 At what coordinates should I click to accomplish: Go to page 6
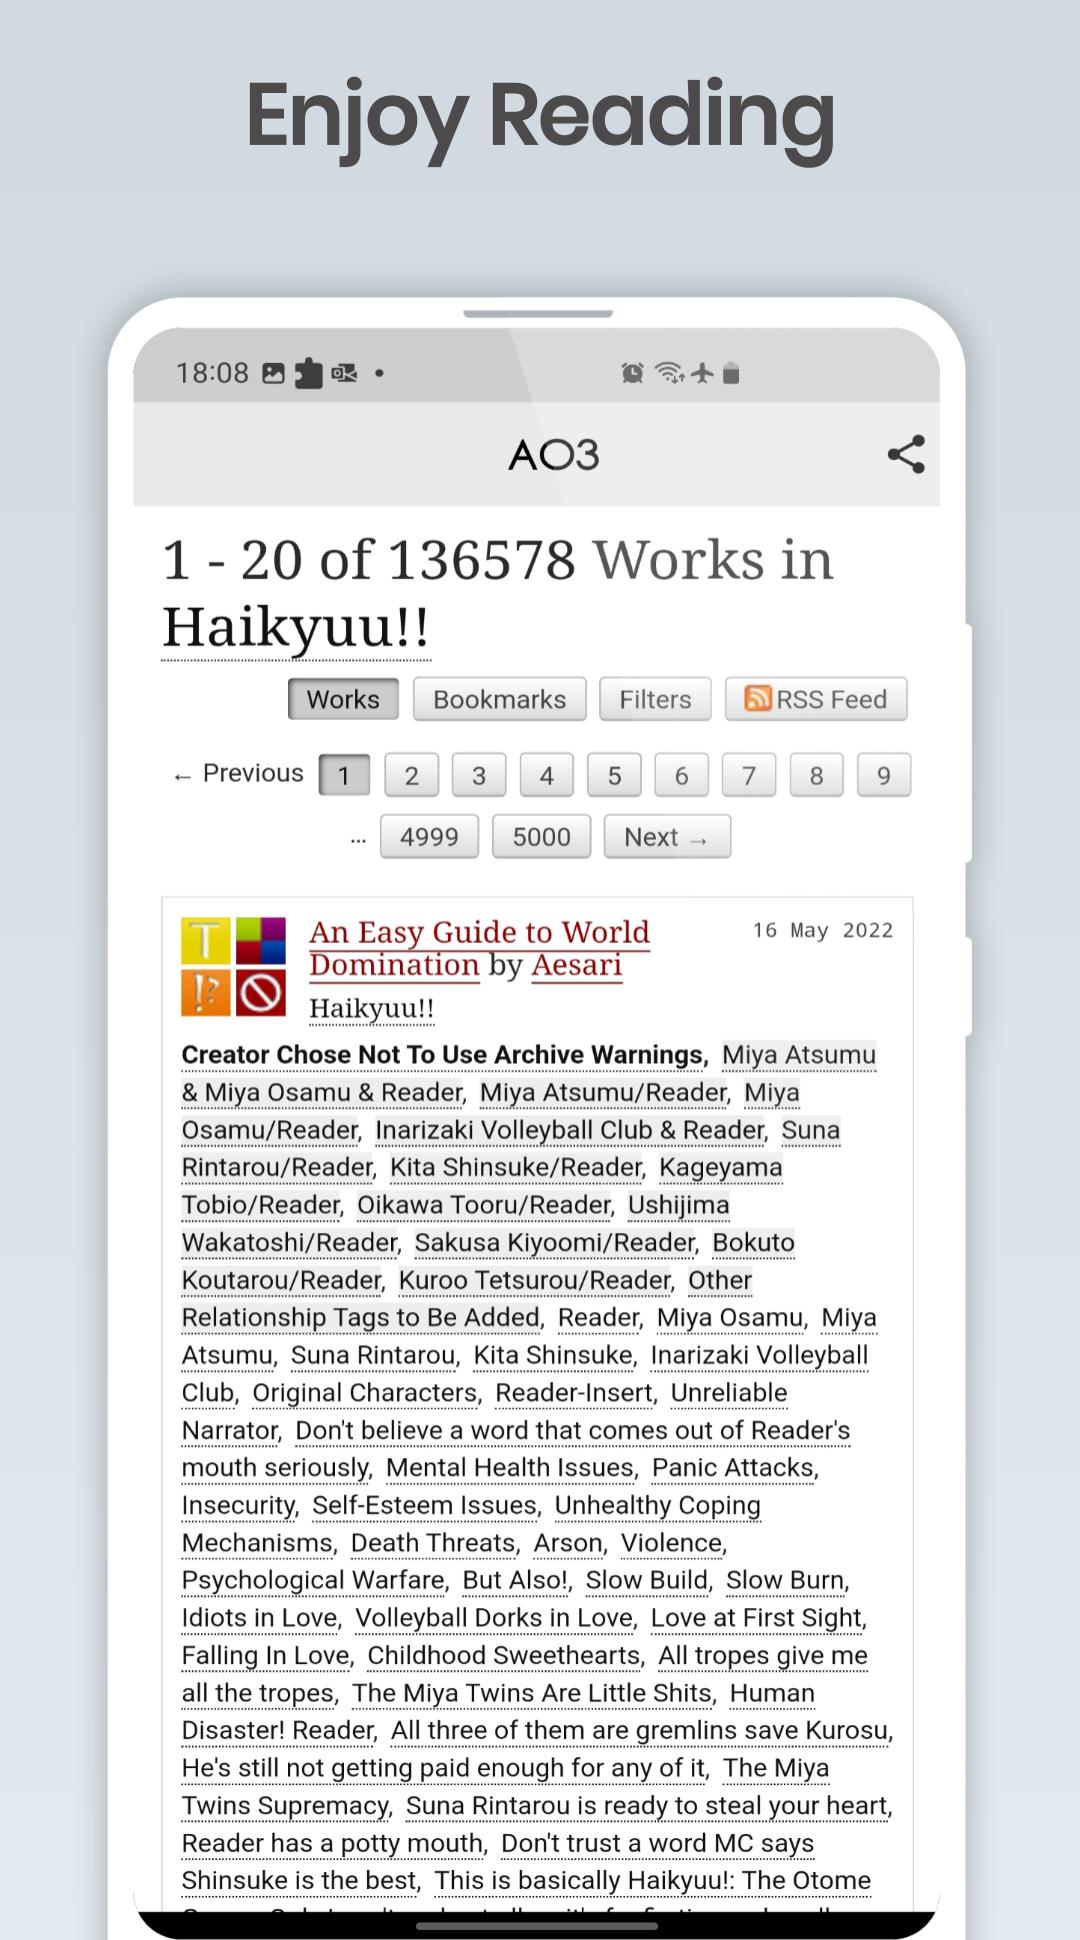tap(681, 775)
